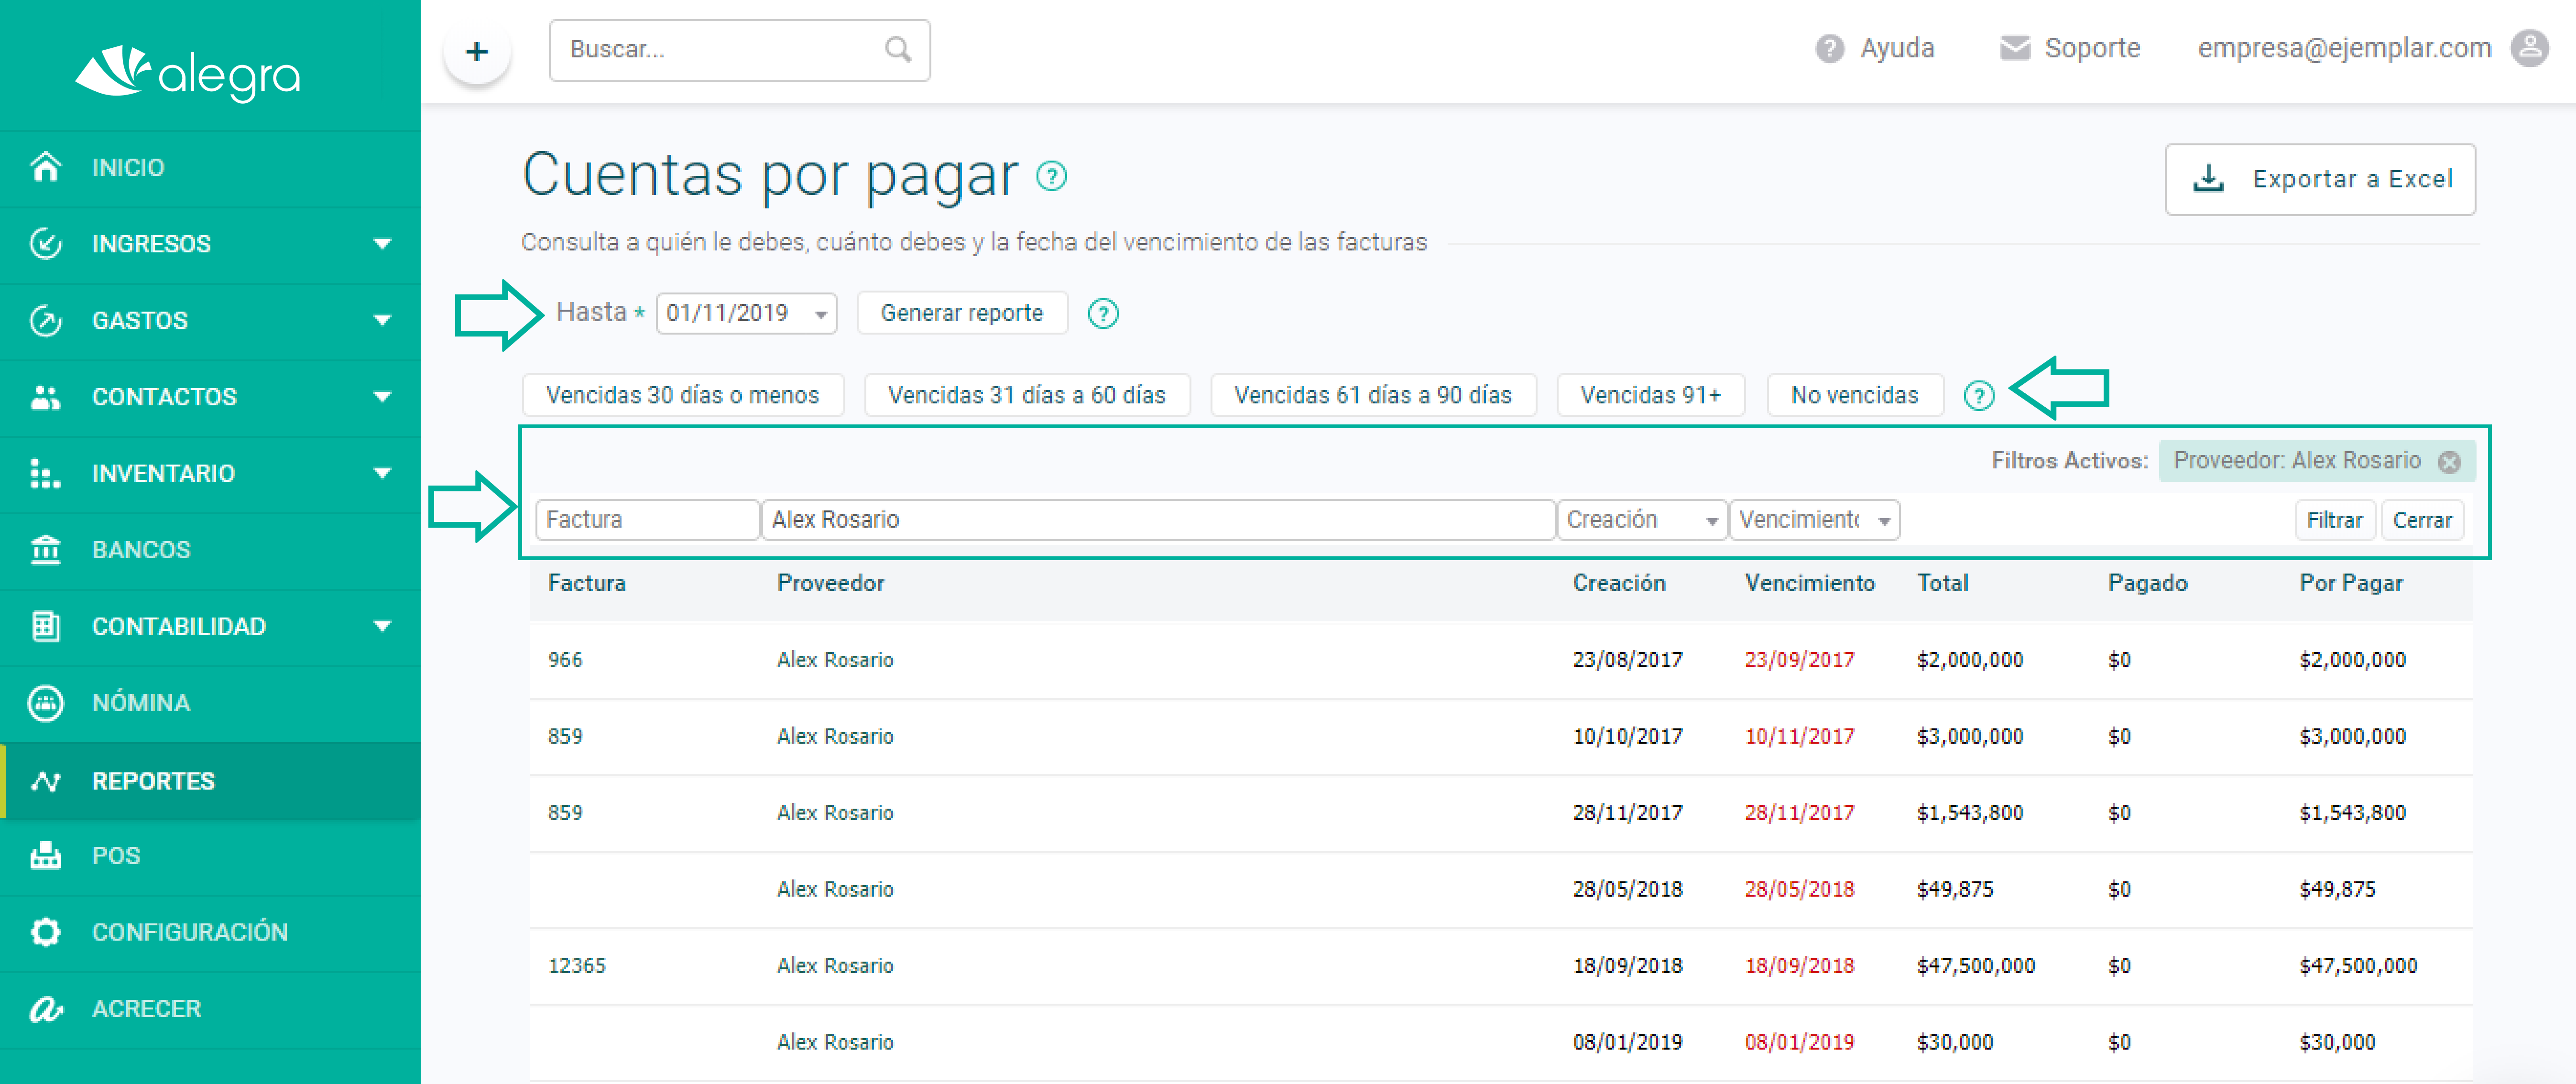Click due date 10/11/2017
This screenshot has height=1084, width=2576.
1799,737
